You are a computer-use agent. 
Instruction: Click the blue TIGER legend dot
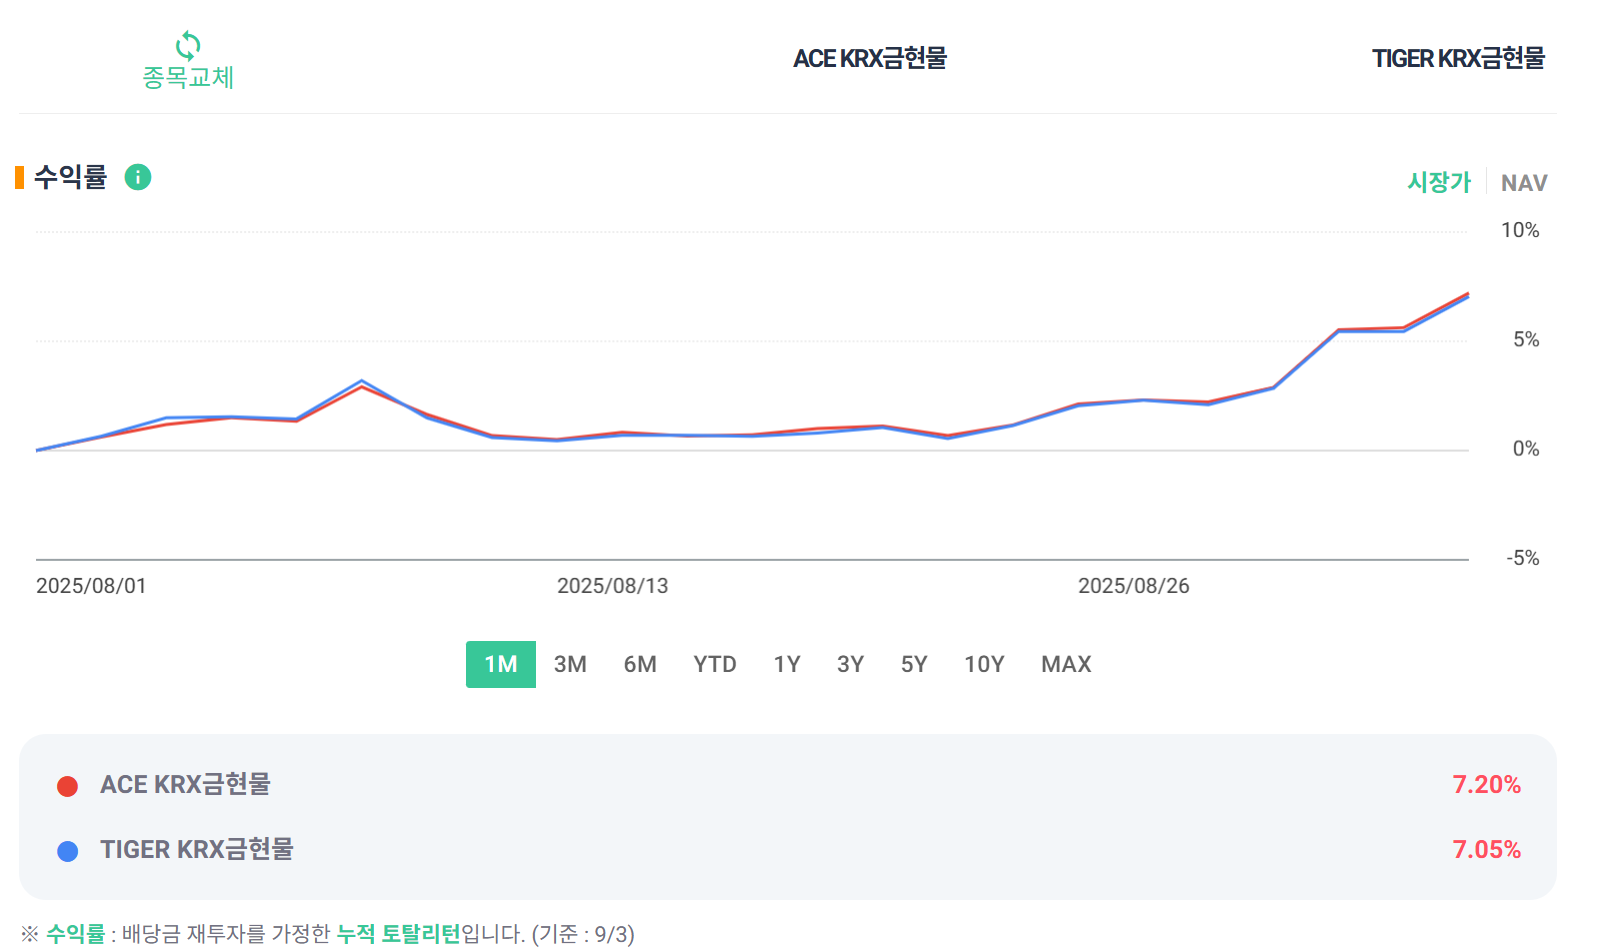tap(68, 851)
